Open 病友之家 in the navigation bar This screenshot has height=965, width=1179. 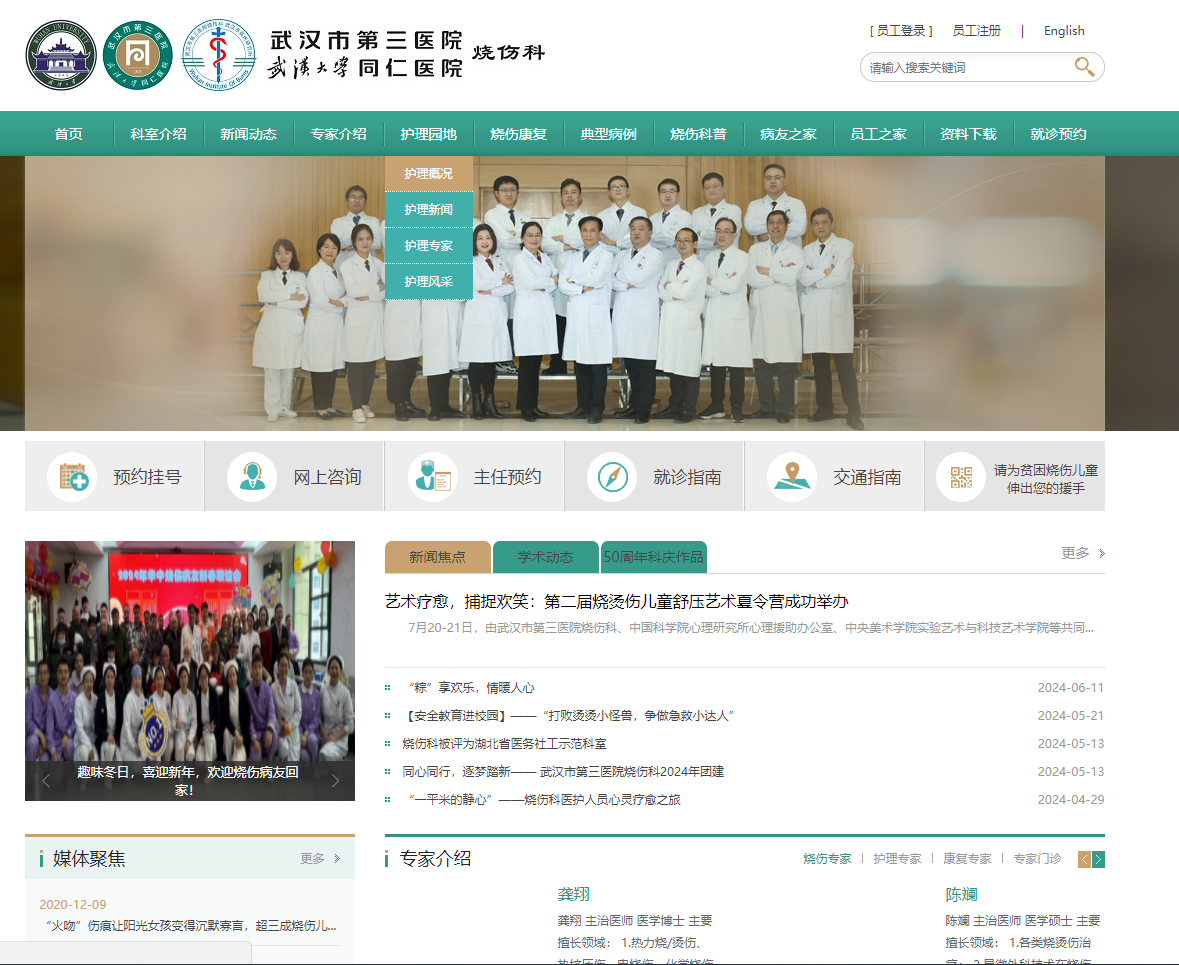pyautogui.click(x=789, y=134)
